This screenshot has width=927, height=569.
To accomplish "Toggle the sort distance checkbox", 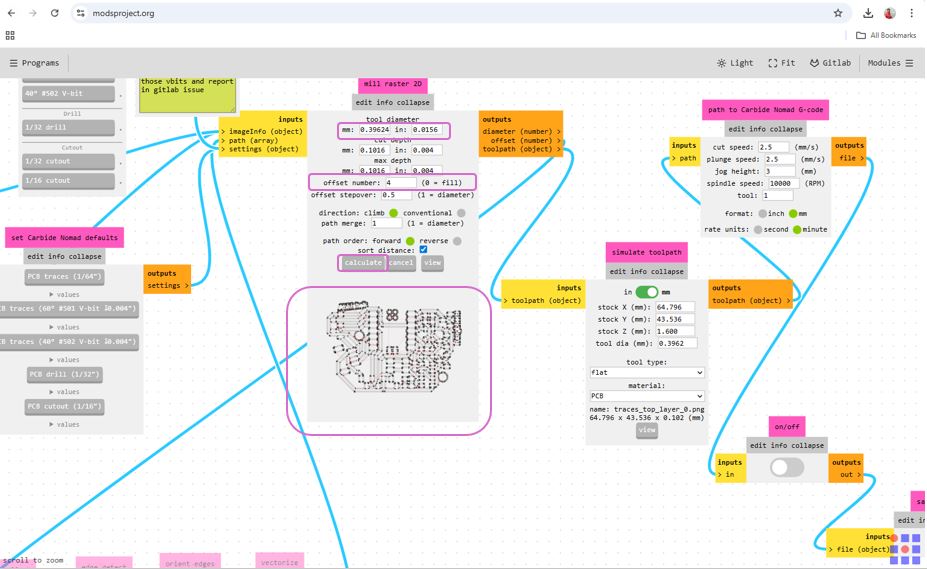I will pyautogui.click(x=423, y=250).
